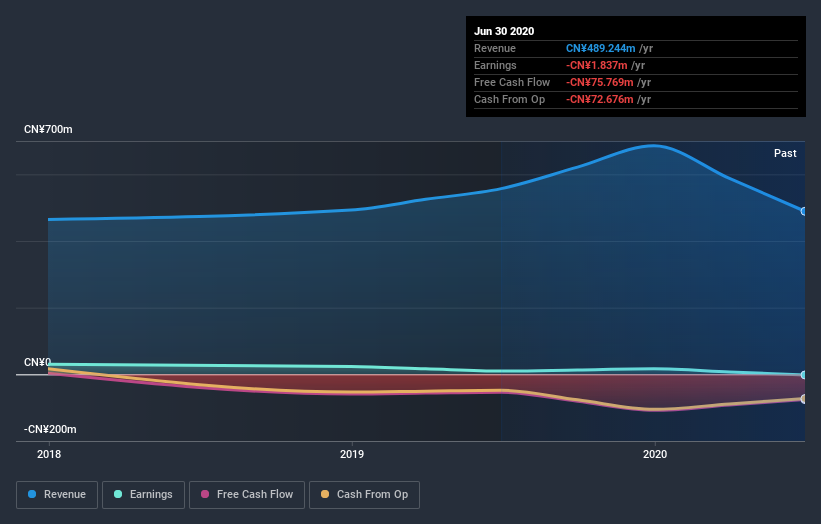
Task: Select the 2020 x-axis label
Action: click(655, 454)
